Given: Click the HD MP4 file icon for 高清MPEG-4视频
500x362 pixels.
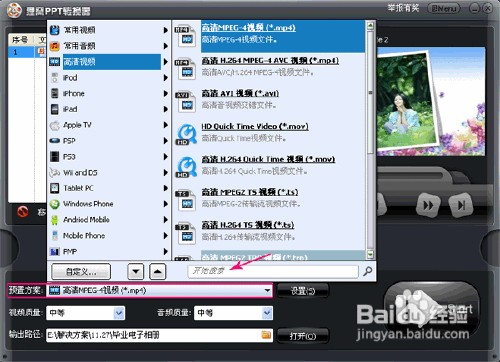Looking at the screenshot, I should (185, 36).
